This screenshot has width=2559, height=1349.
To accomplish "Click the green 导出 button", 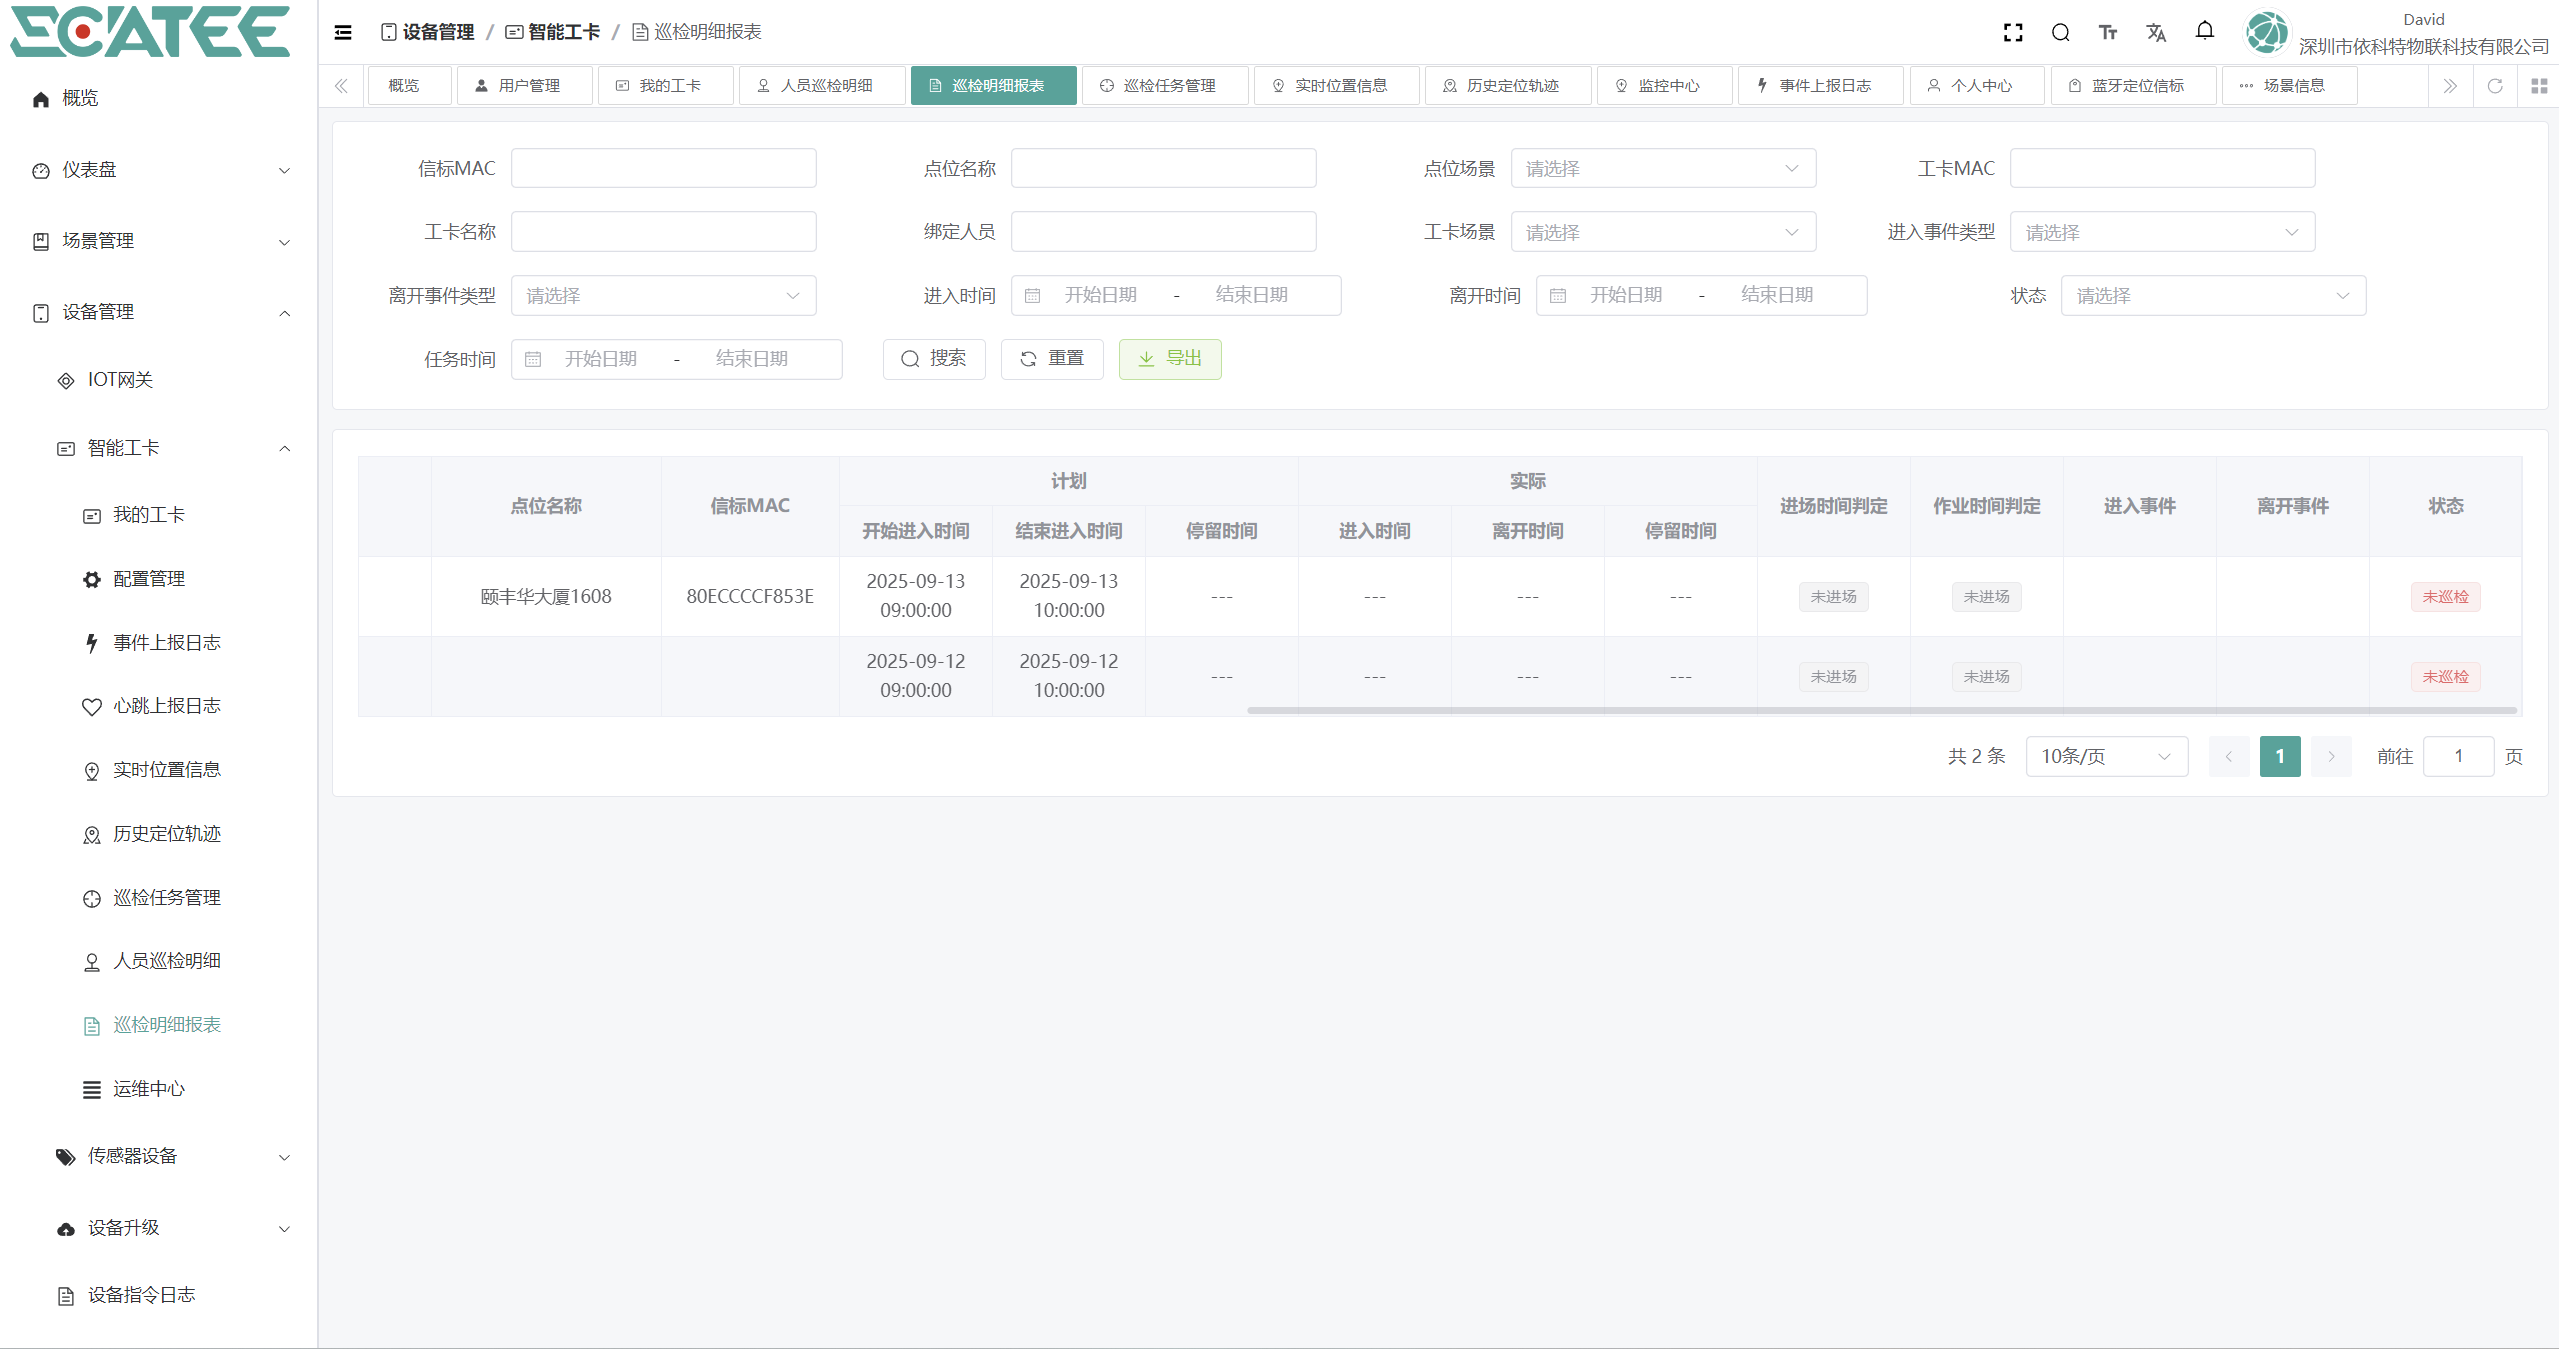I will point(1169,359).
